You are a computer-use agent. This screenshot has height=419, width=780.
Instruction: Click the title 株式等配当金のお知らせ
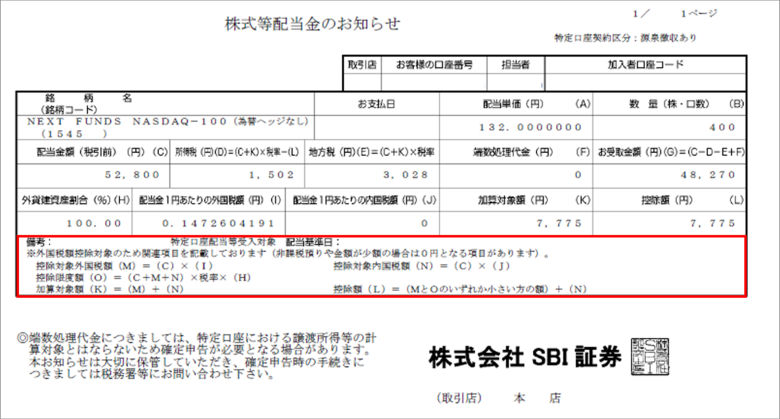coord(312,24)
